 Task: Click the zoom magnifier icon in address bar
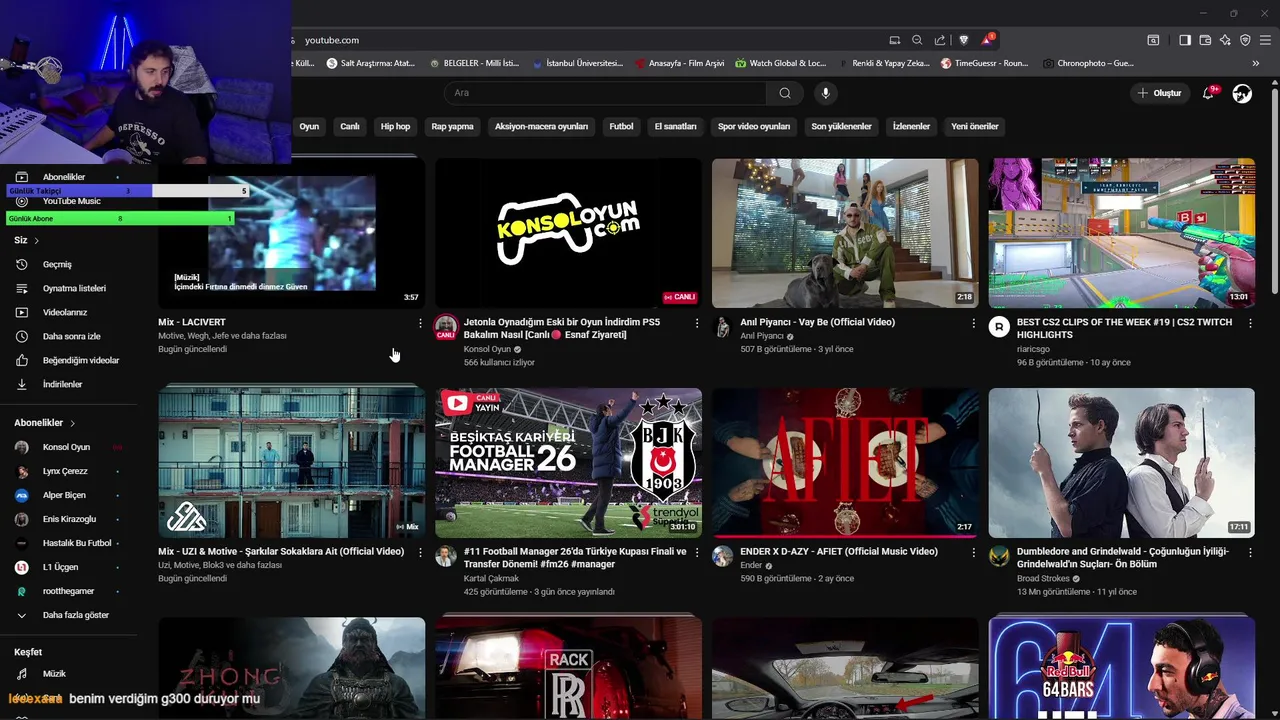(917, 40)
